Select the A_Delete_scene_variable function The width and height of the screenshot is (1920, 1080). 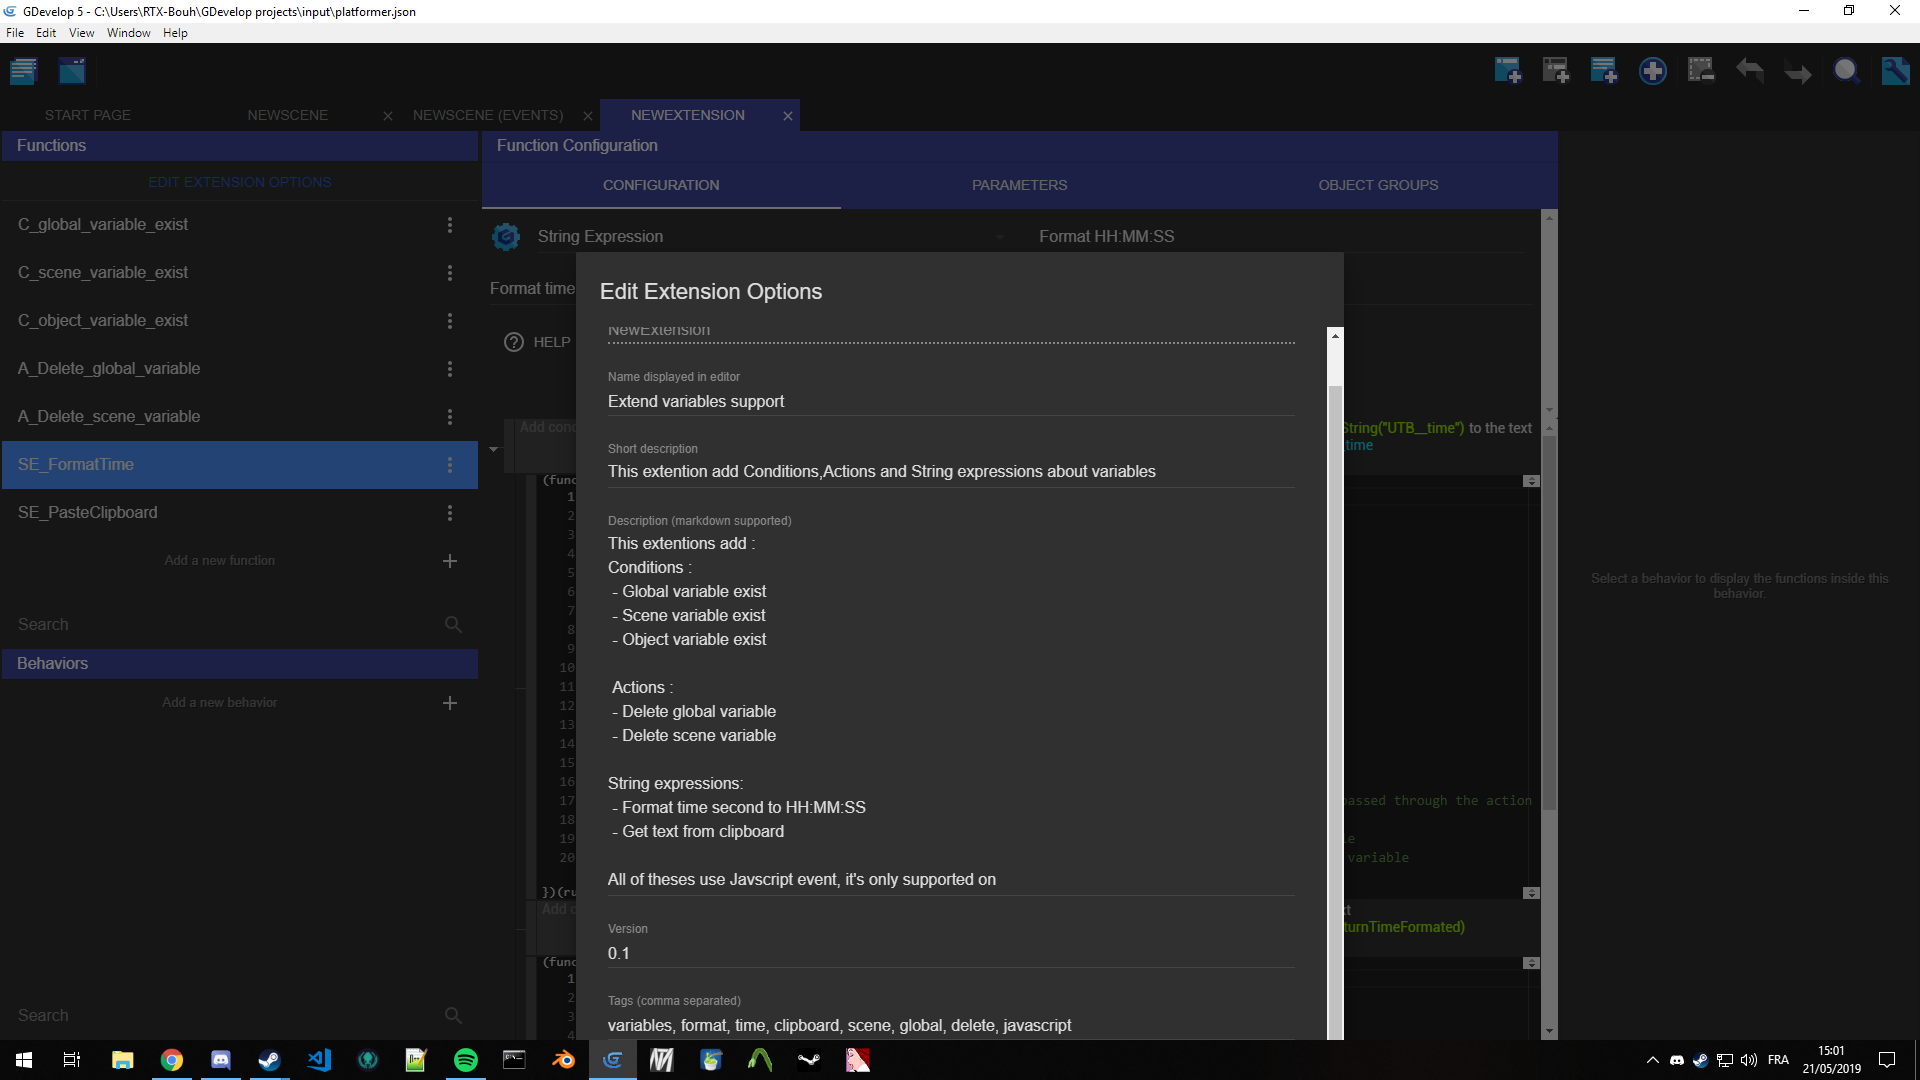(109, 417)
